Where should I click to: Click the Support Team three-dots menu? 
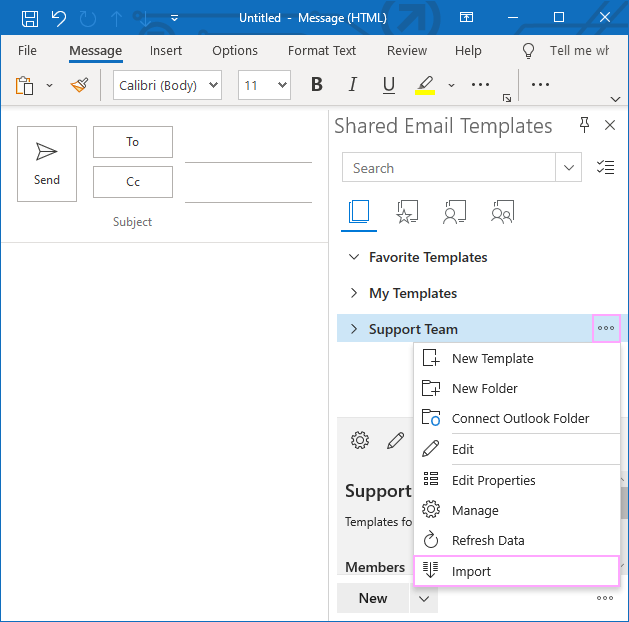click(x=606, y=328)
